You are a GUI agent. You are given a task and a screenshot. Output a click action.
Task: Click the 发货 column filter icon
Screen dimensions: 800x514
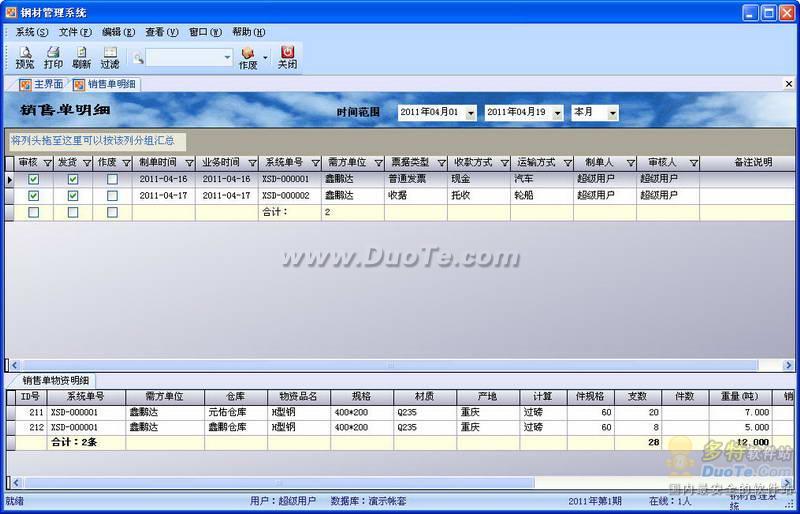[x=87, y=163]
